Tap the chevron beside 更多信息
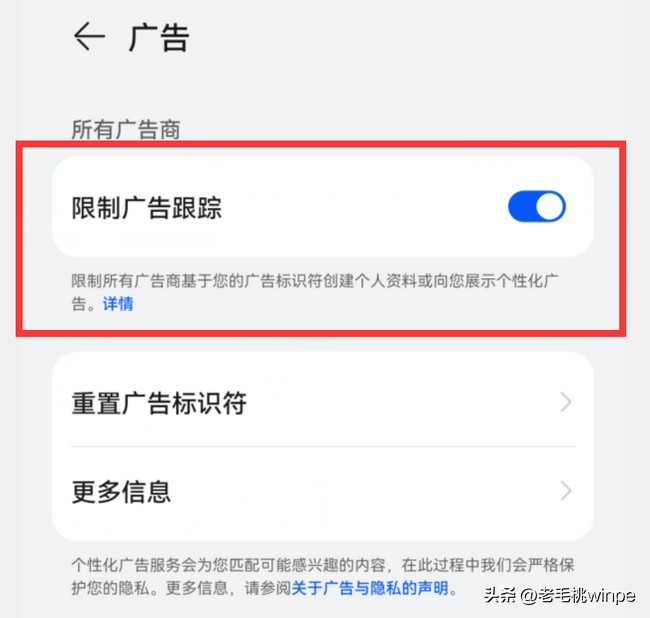650x618 pixels. 566,491
